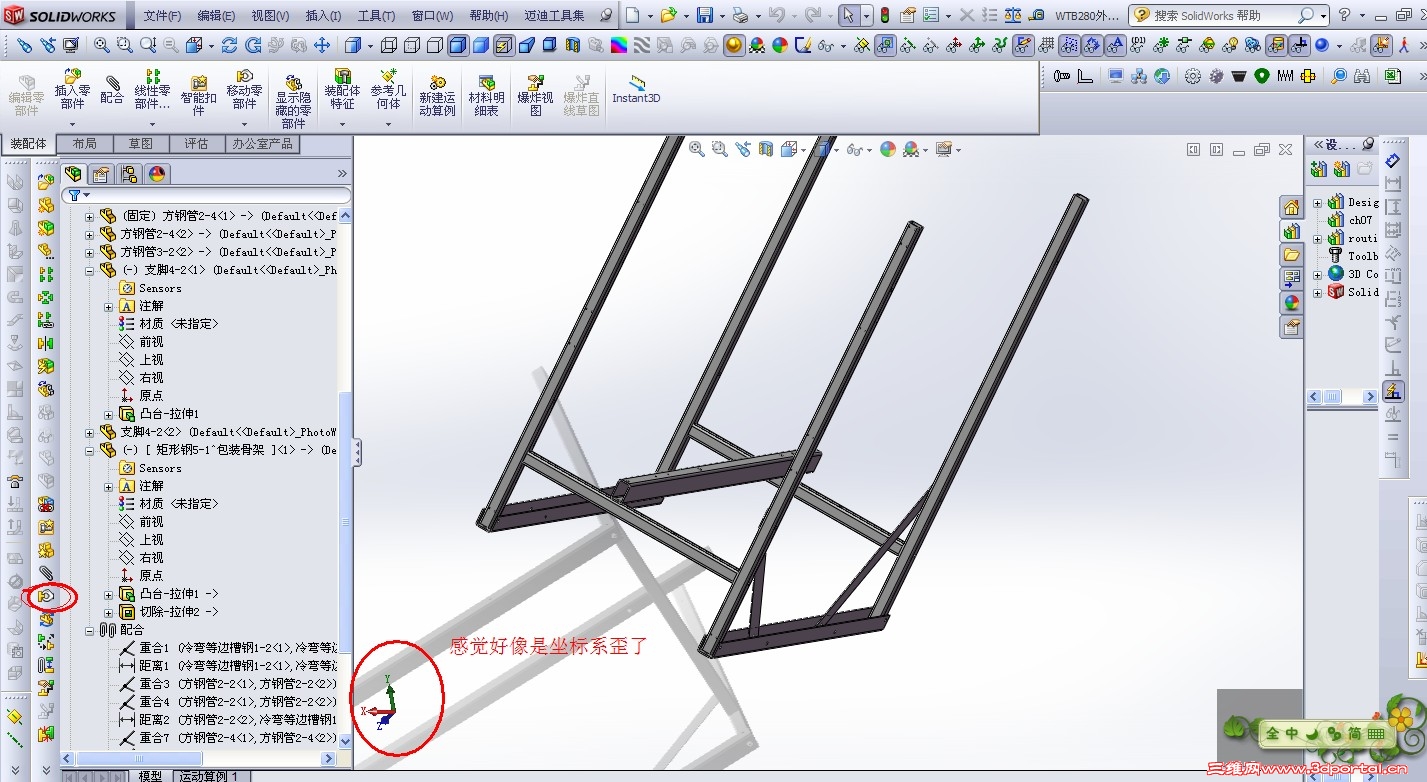Choose Zoom to Area in heads-up view toolbar
The image size is (1427, 782).
pyautogui.click(x=720, y=149)
